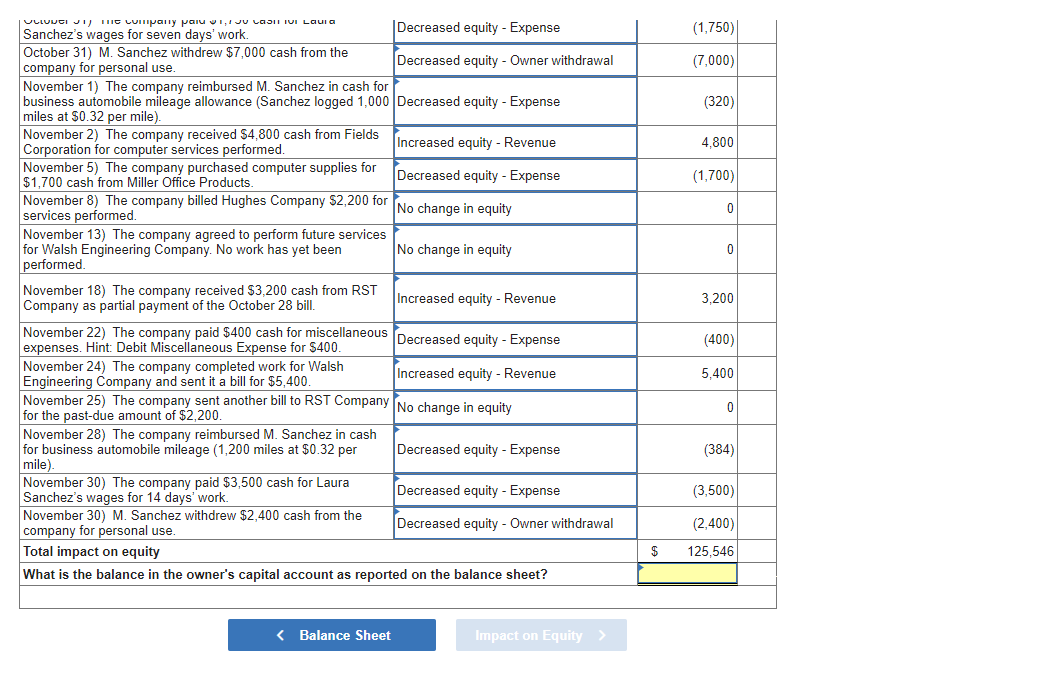
Task: Open the equity dropdown for November 22 miscellaneous expense
Action: pyautogui.click(x=514, y=339)
